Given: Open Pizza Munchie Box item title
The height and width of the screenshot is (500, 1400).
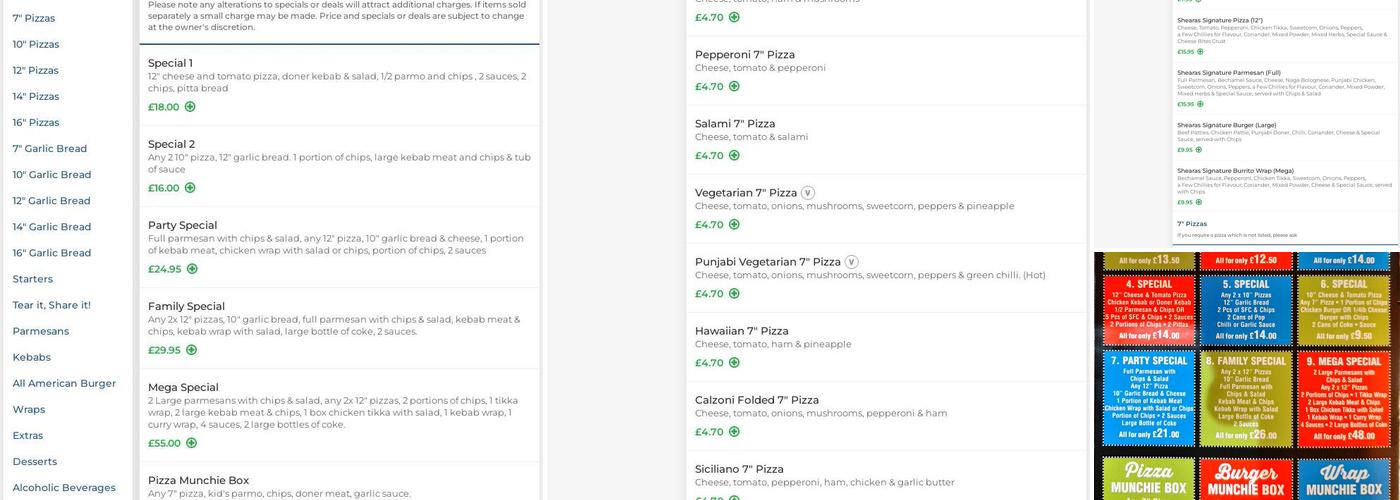Looking at the screenshot, I should (x=198, y=480).
